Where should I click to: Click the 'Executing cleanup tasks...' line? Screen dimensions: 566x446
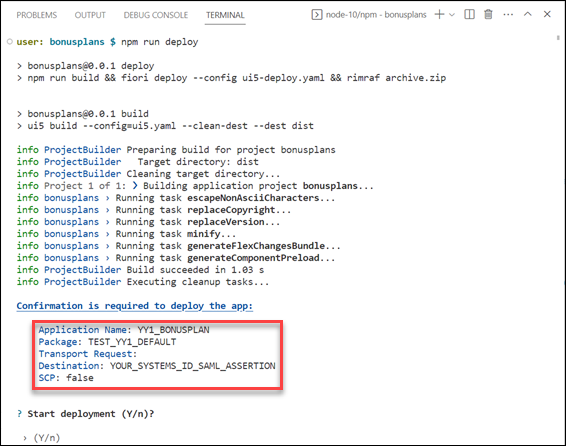(x=143, y=282)
